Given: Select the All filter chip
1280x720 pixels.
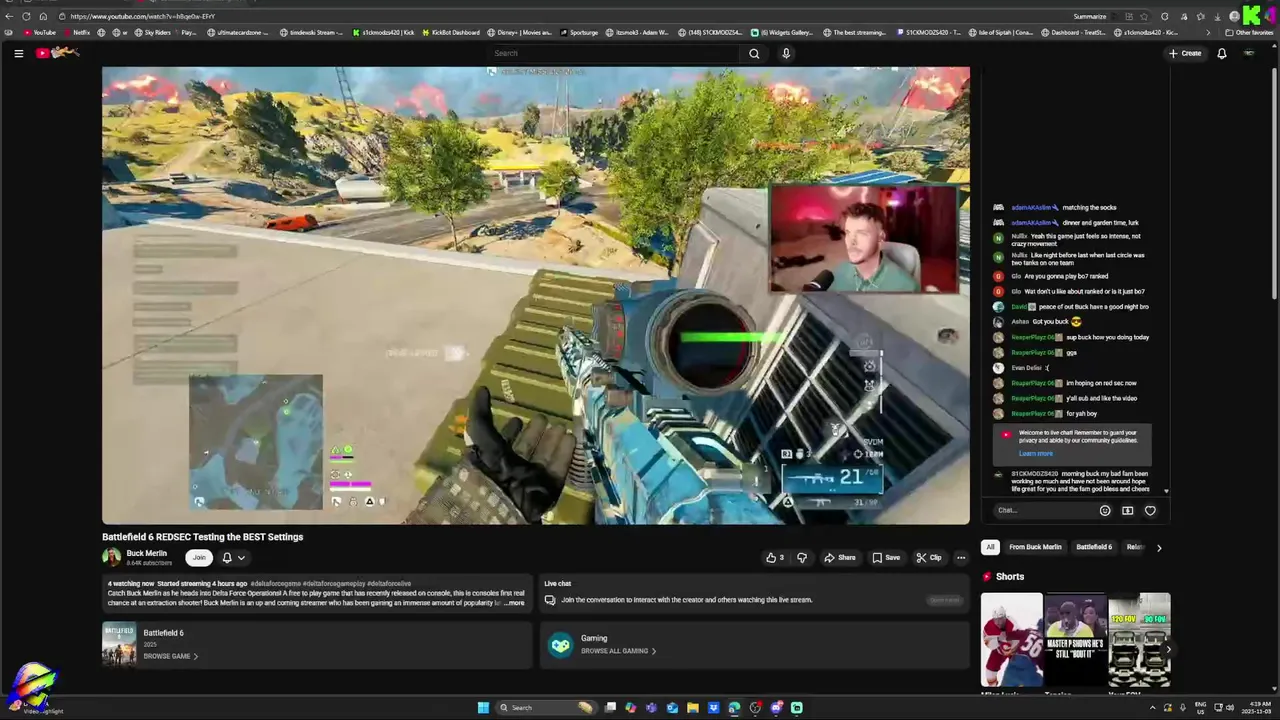Looking at the screenshot, I should pos(990,547).
